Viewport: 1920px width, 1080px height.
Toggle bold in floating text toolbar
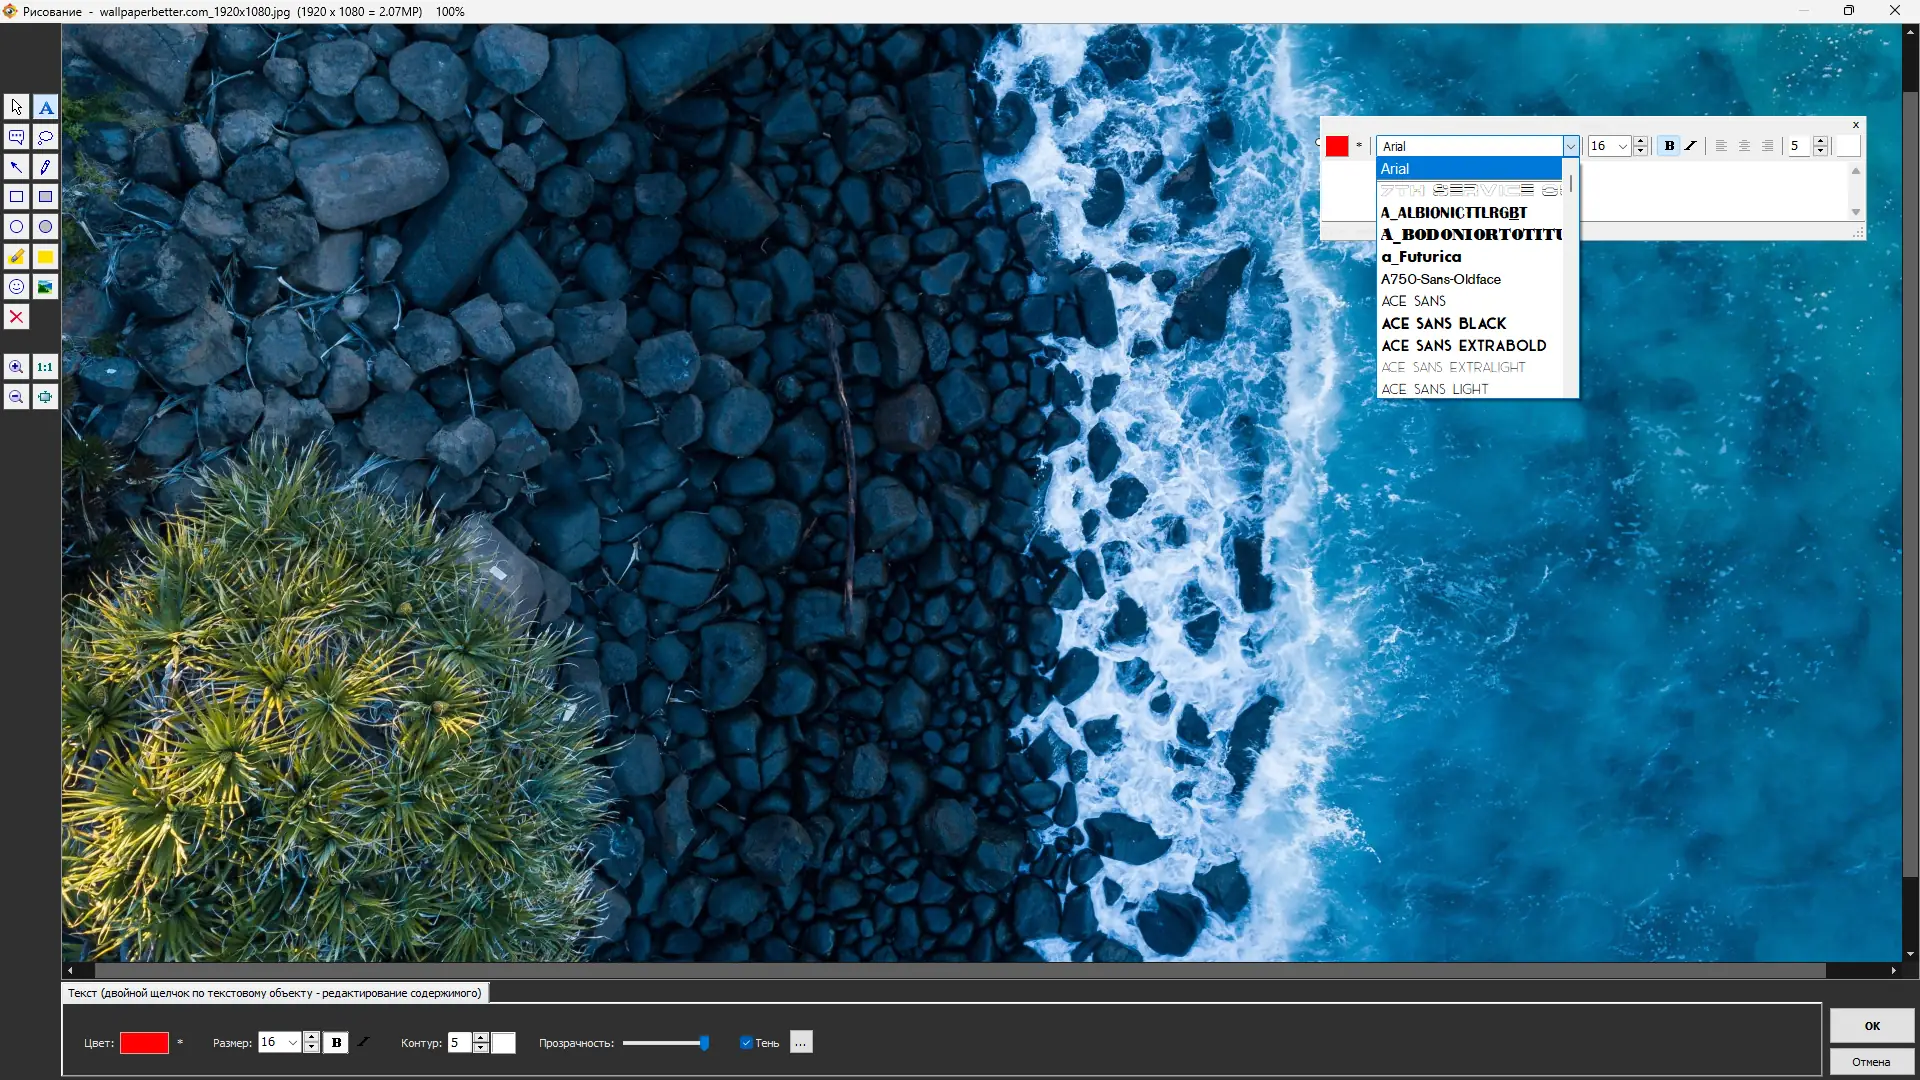click(1669, 146)
